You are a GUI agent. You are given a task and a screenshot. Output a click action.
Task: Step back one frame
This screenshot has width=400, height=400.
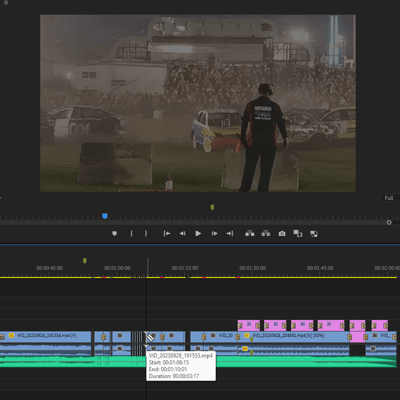click(x=182, y=234)
